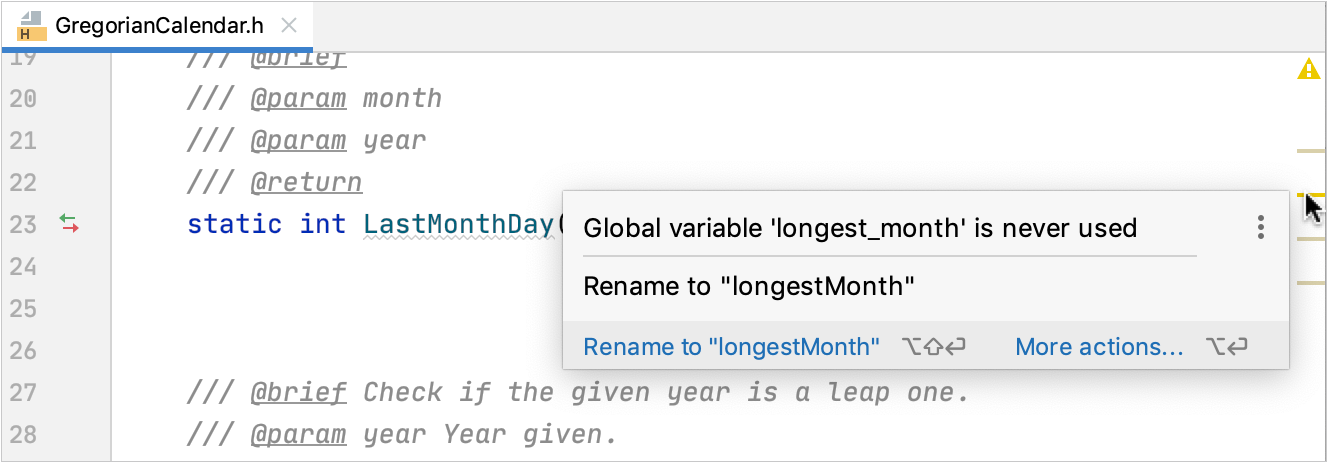Click the static keyword on line 23

tap(235, 224)
